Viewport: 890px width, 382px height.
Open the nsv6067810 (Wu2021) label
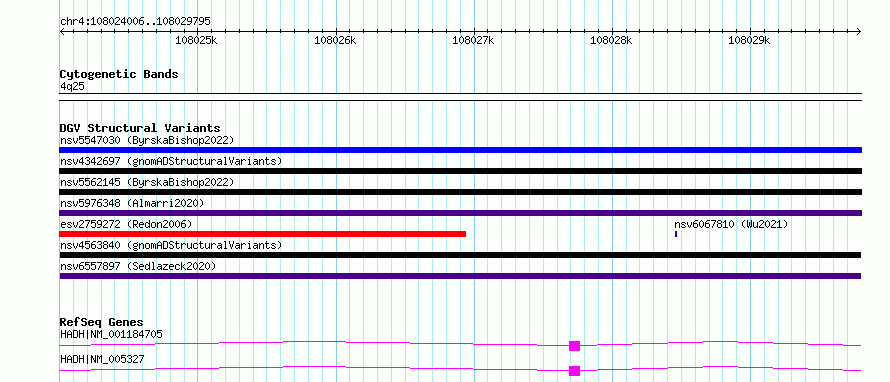click(731, 224)
